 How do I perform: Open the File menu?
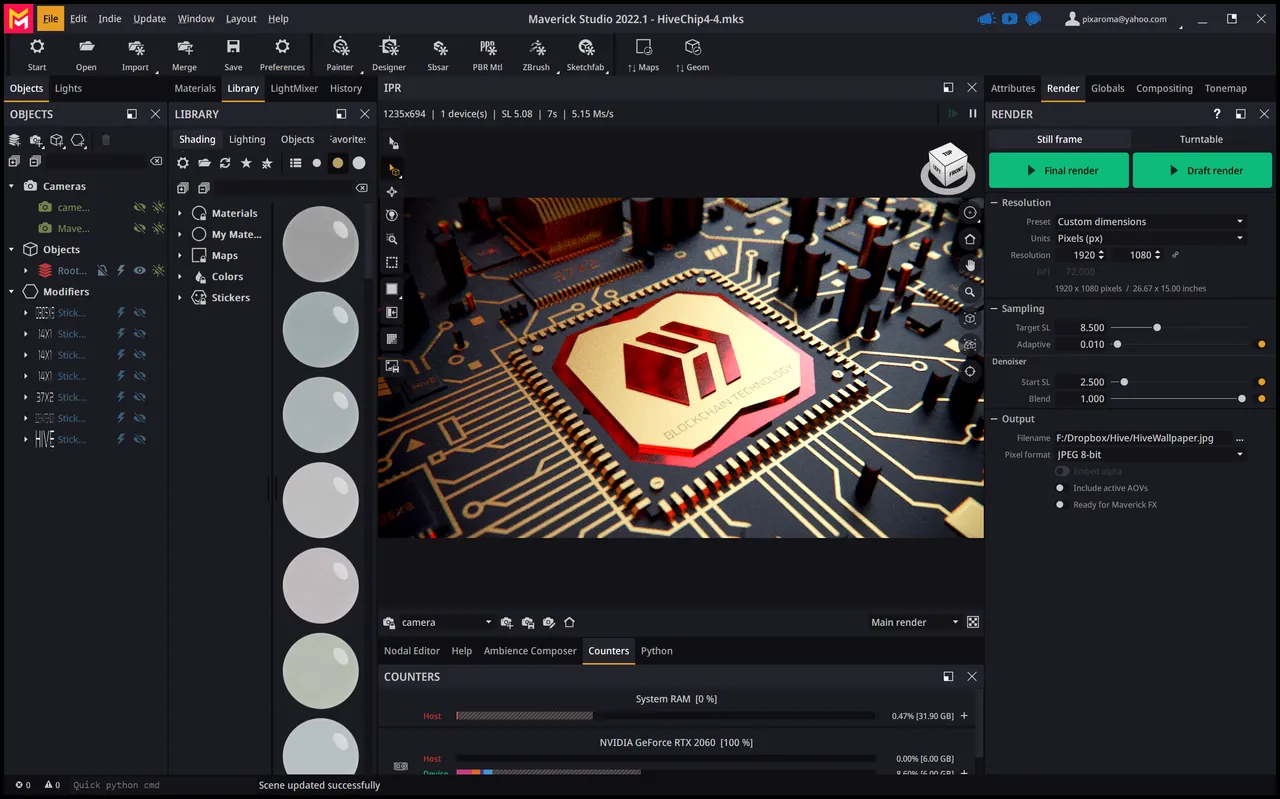pyautogui.click(x=50, y=18)
